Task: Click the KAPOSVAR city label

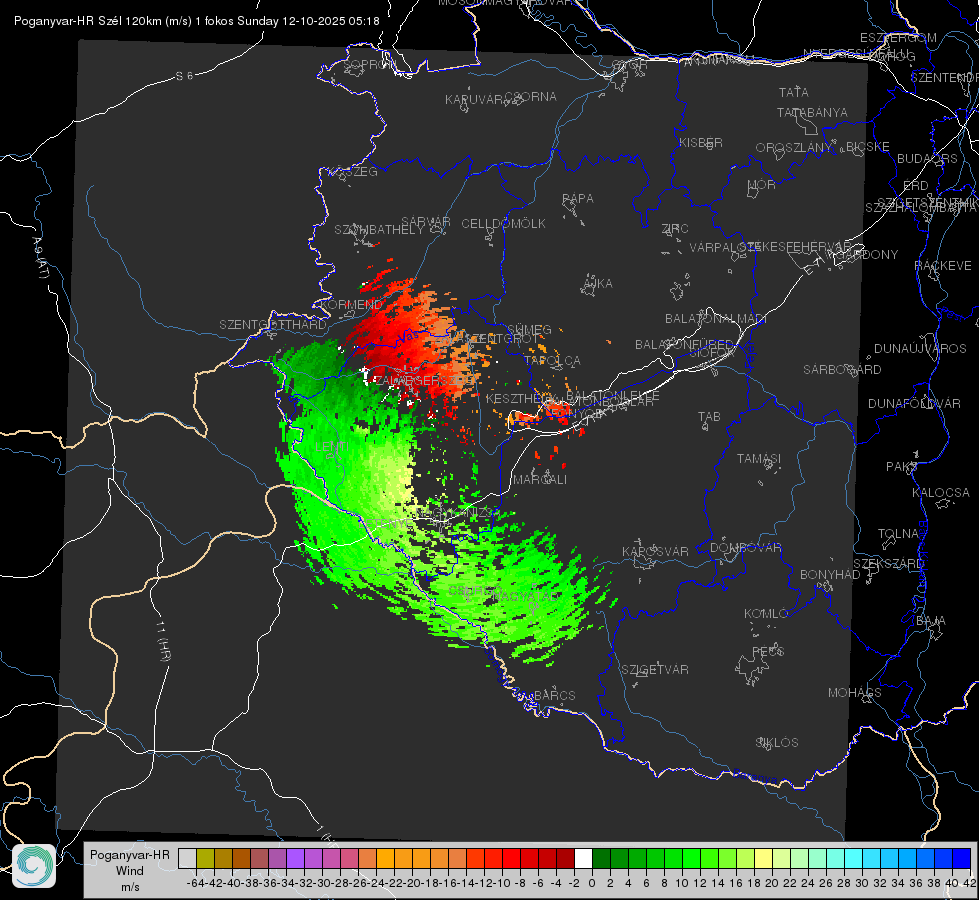Action: tap(655, 551)
